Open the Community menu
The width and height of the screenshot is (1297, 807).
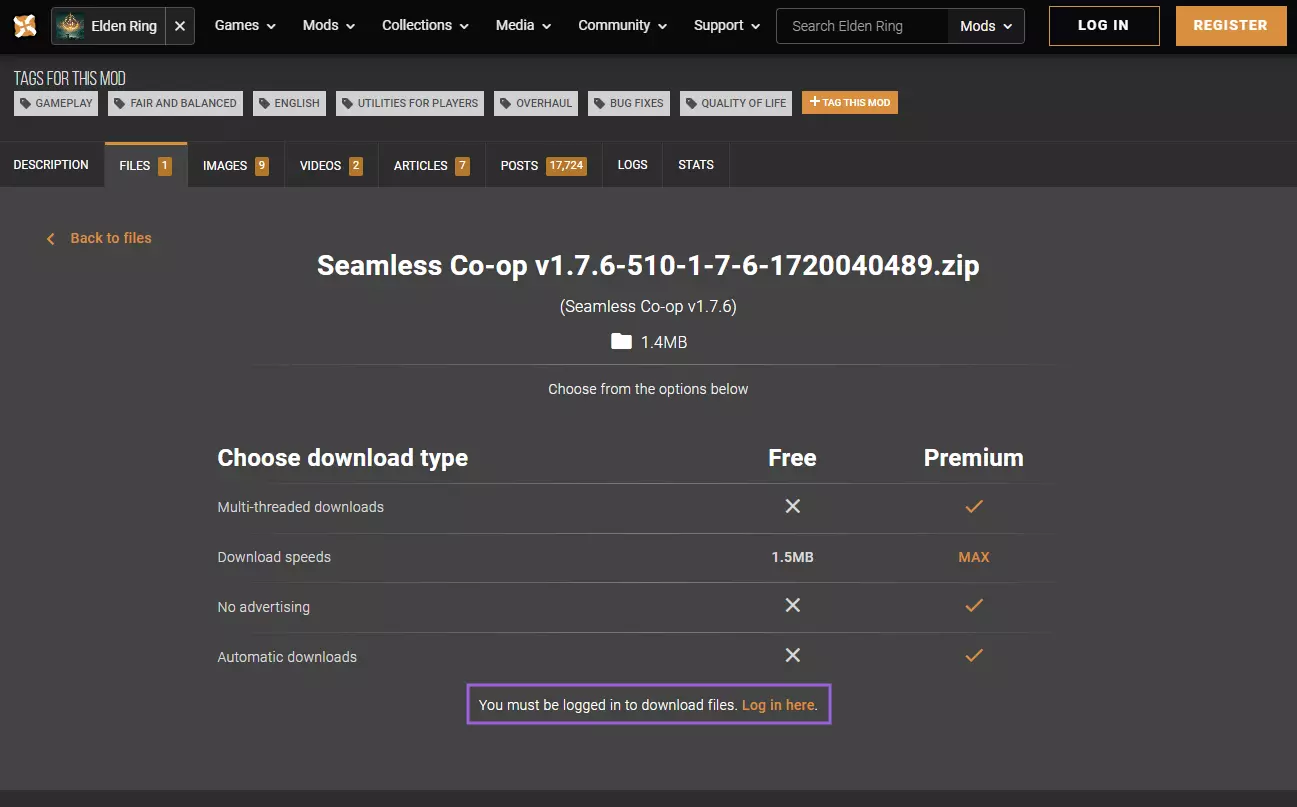(622, 26)
